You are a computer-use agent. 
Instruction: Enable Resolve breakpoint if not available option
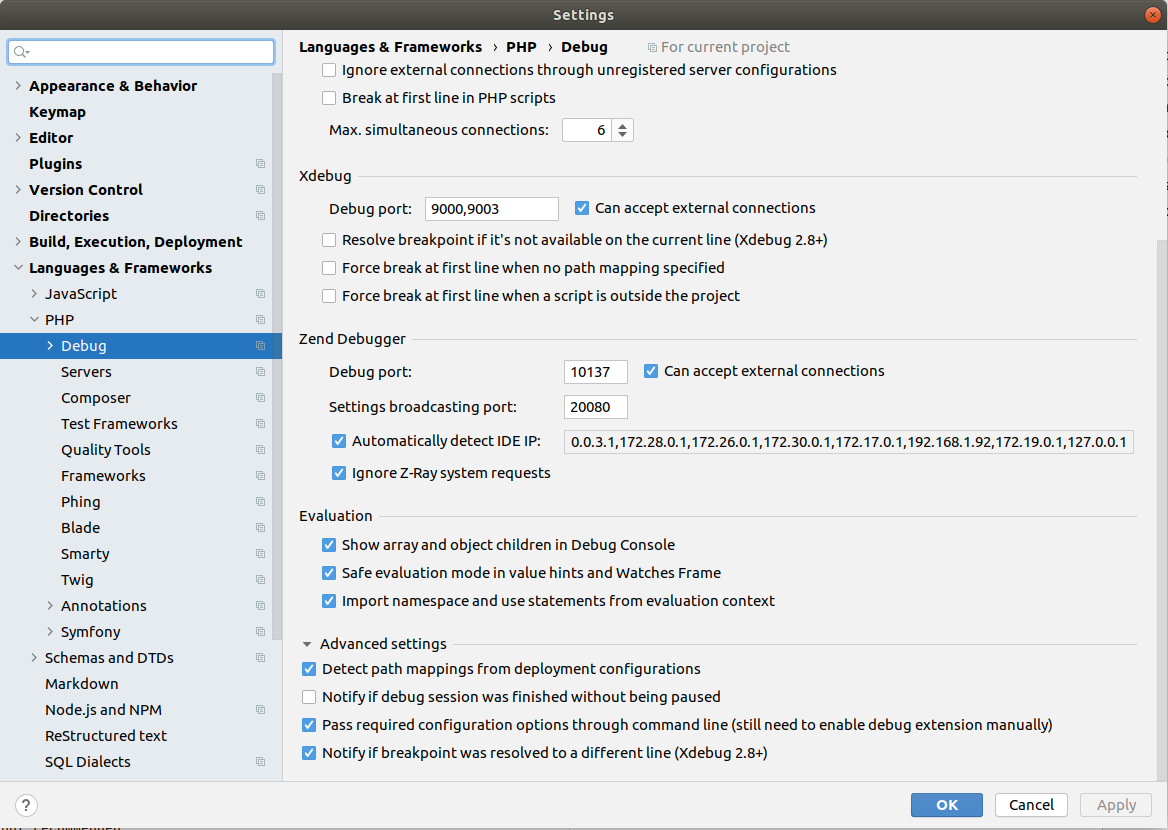tap(328, 240)
